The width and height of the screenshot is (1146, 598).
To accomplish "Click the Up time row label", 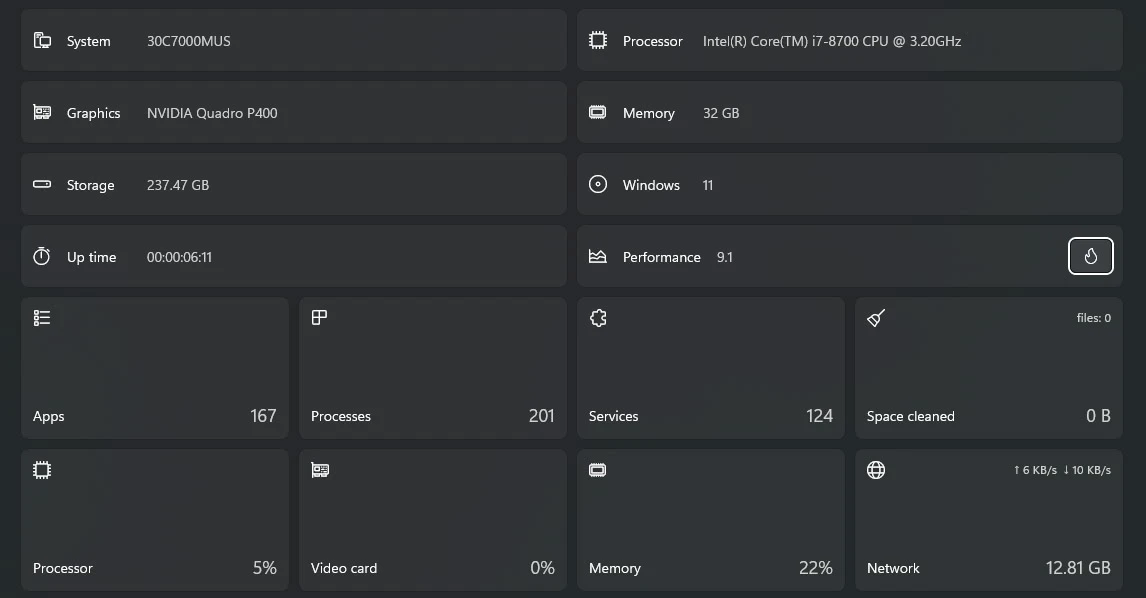I will 91,257.
